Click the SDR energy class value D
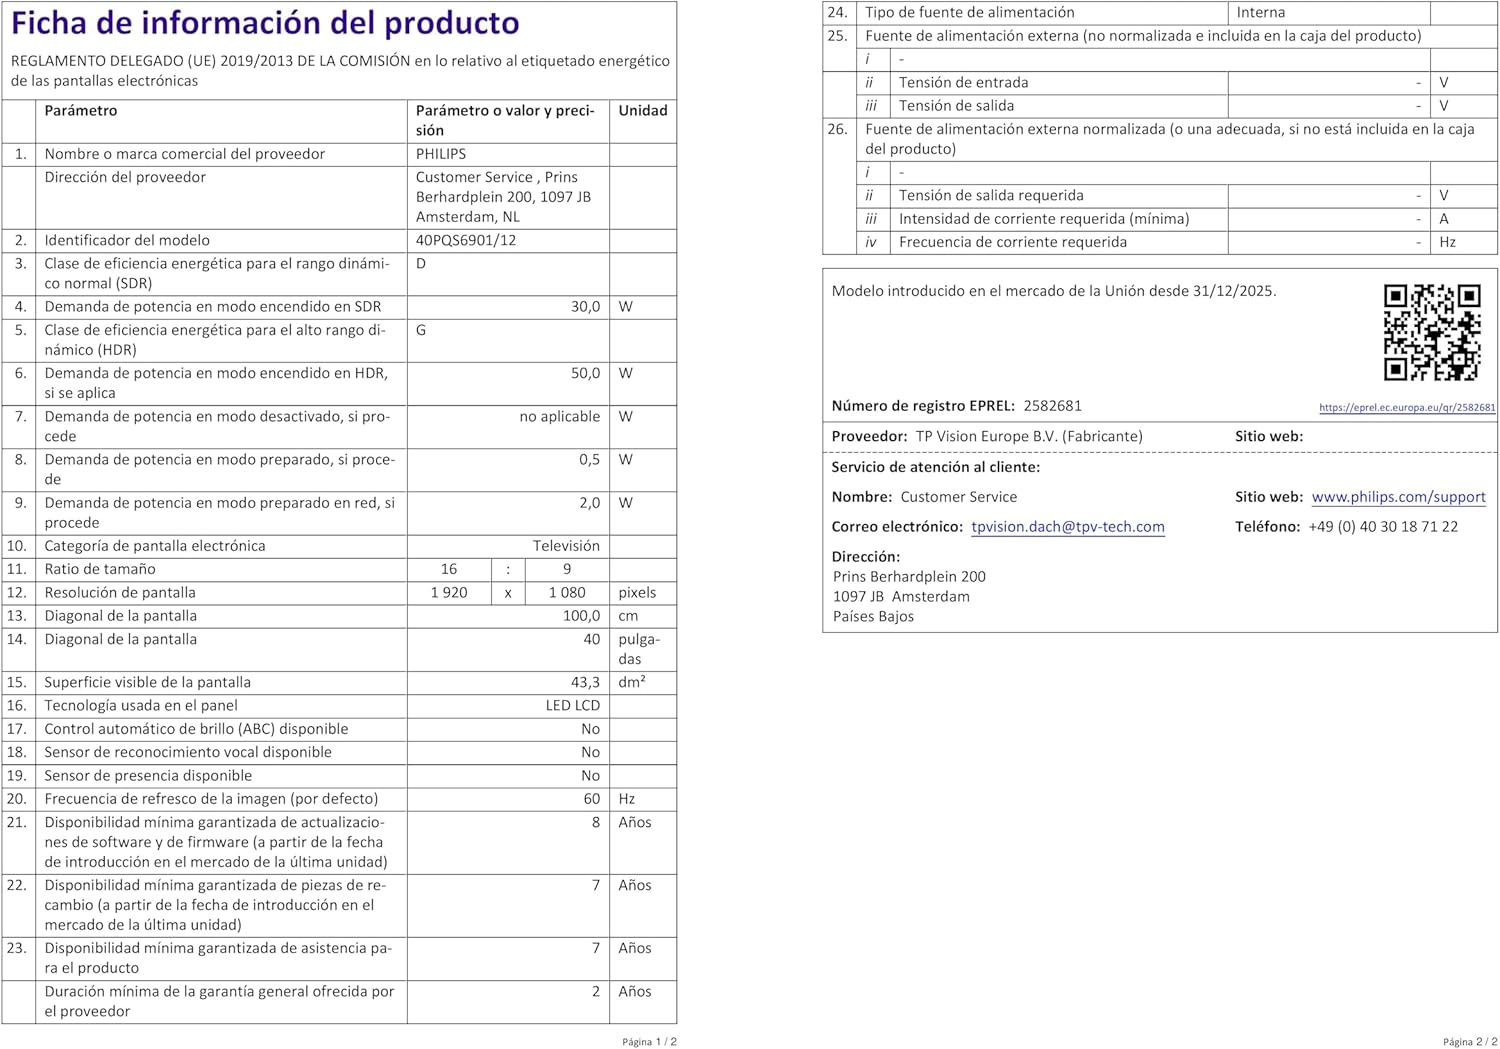1500x1049 pixels. (421, 264)
